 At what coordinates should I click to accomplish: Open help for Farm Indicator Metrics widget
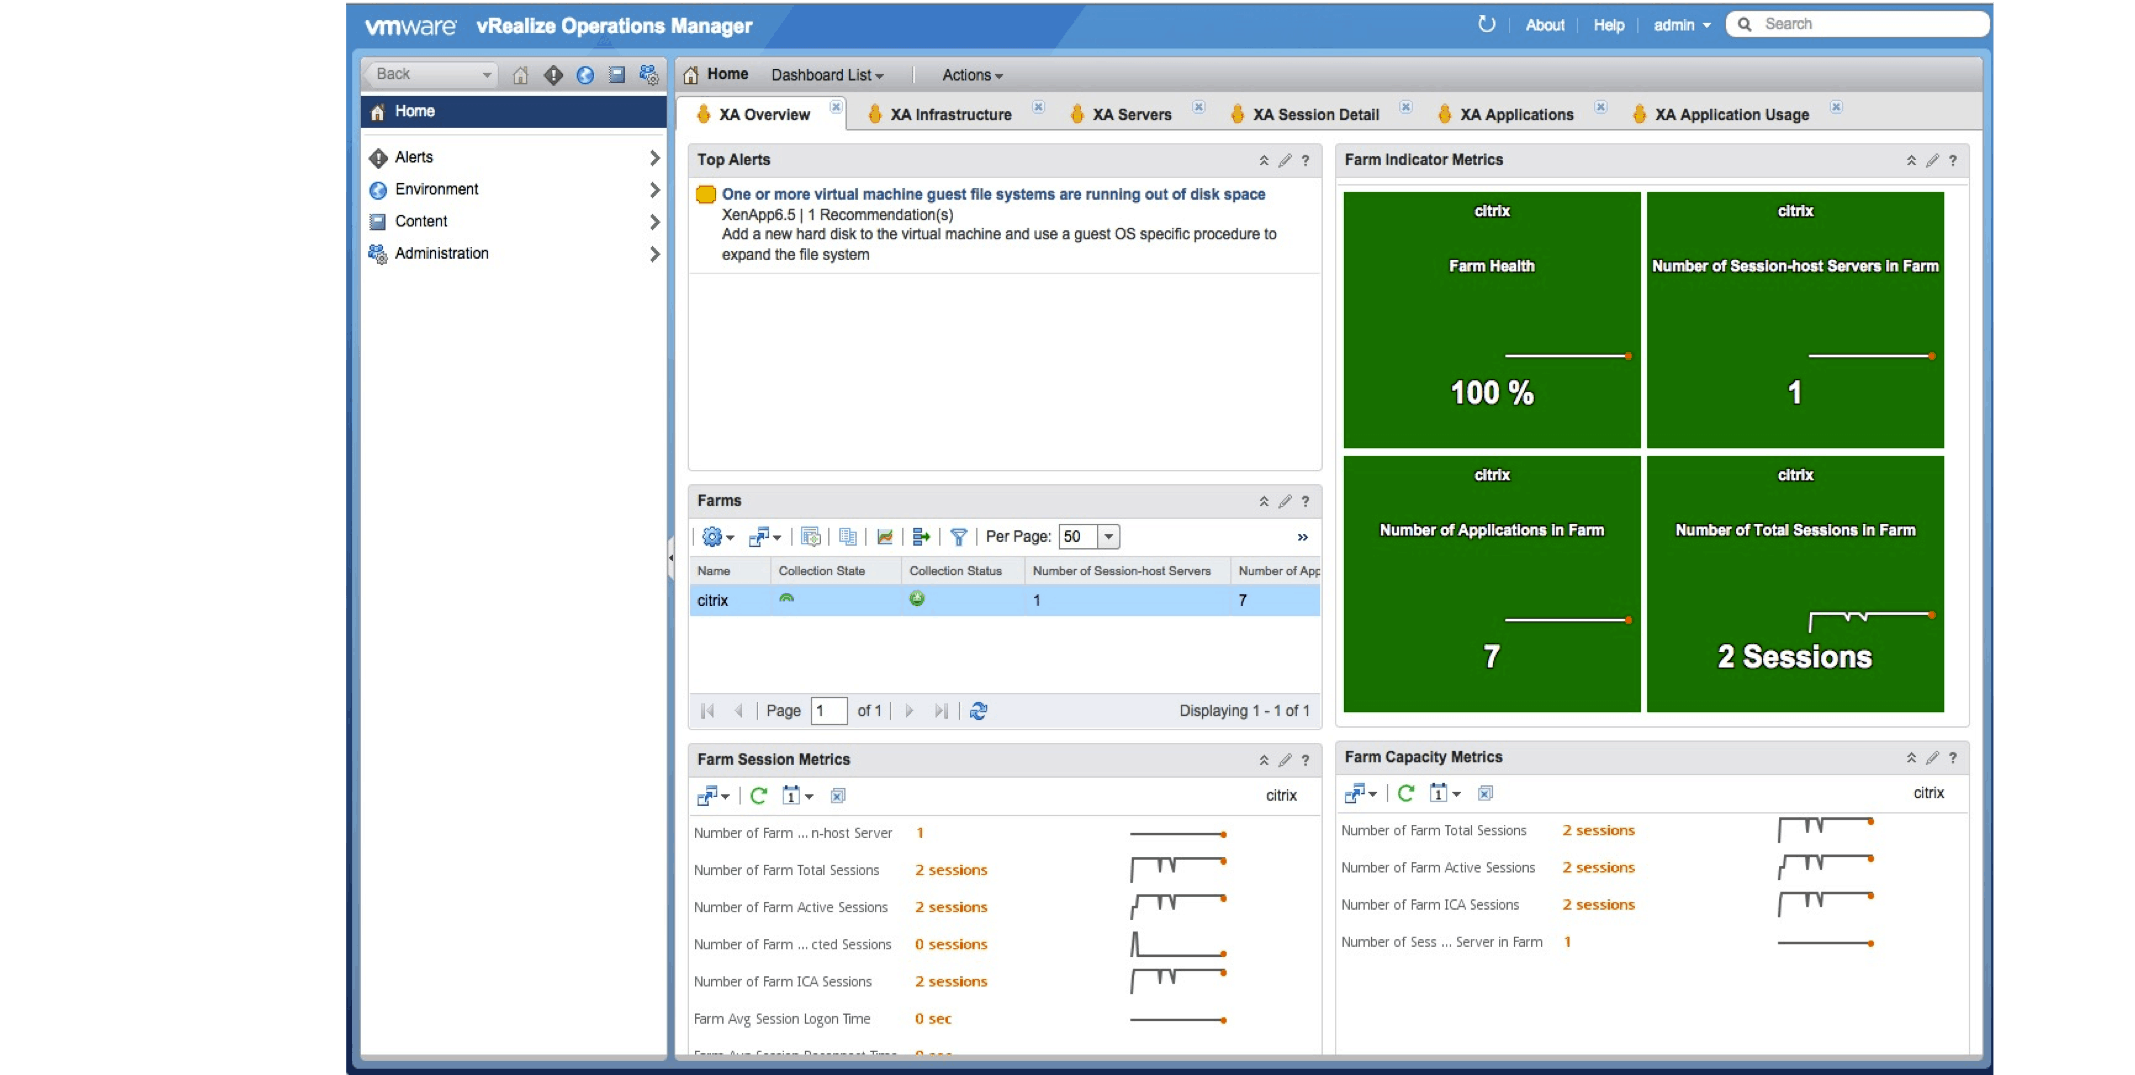(x=1952, y=160)
